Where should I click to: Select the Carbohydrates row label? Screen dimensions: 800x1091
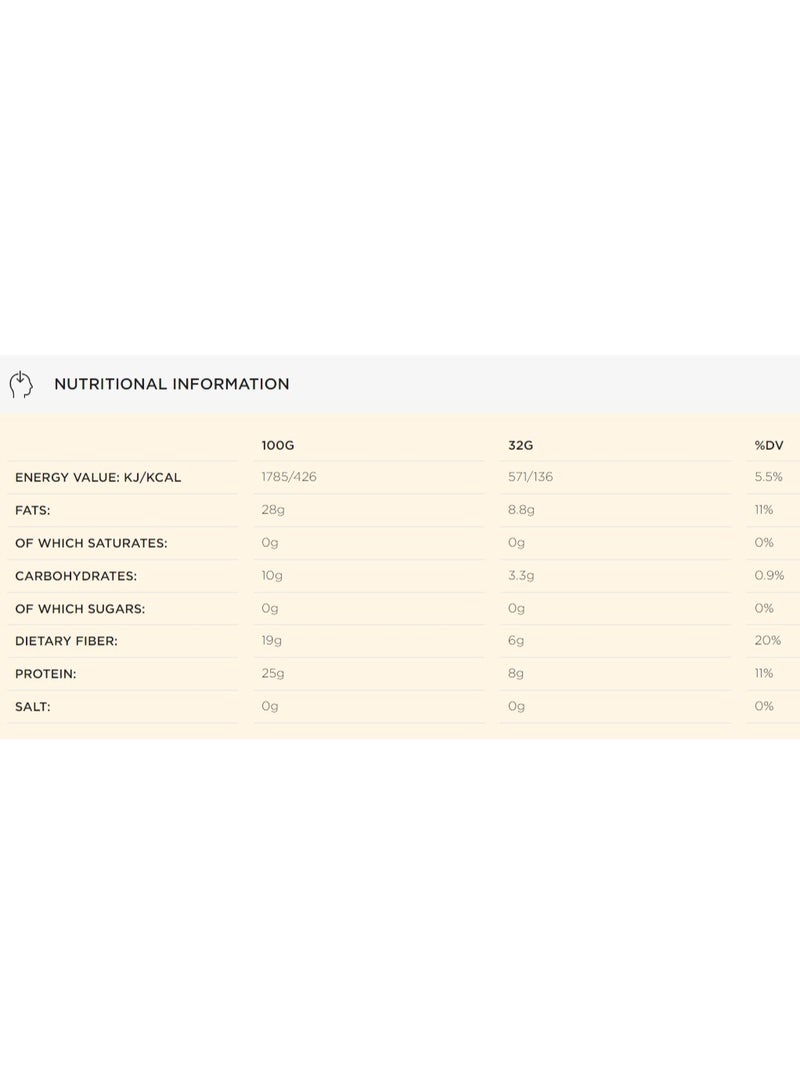pyautogui.click(x=76, y=576)
